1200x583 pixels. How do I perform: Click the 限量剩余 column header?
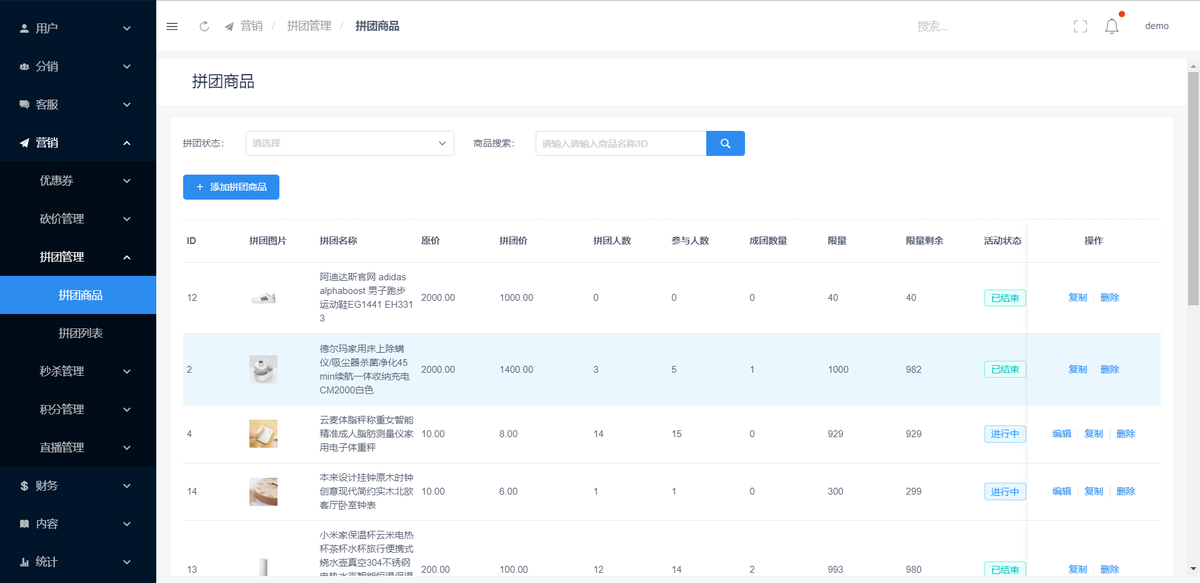[x=925, y=241]
